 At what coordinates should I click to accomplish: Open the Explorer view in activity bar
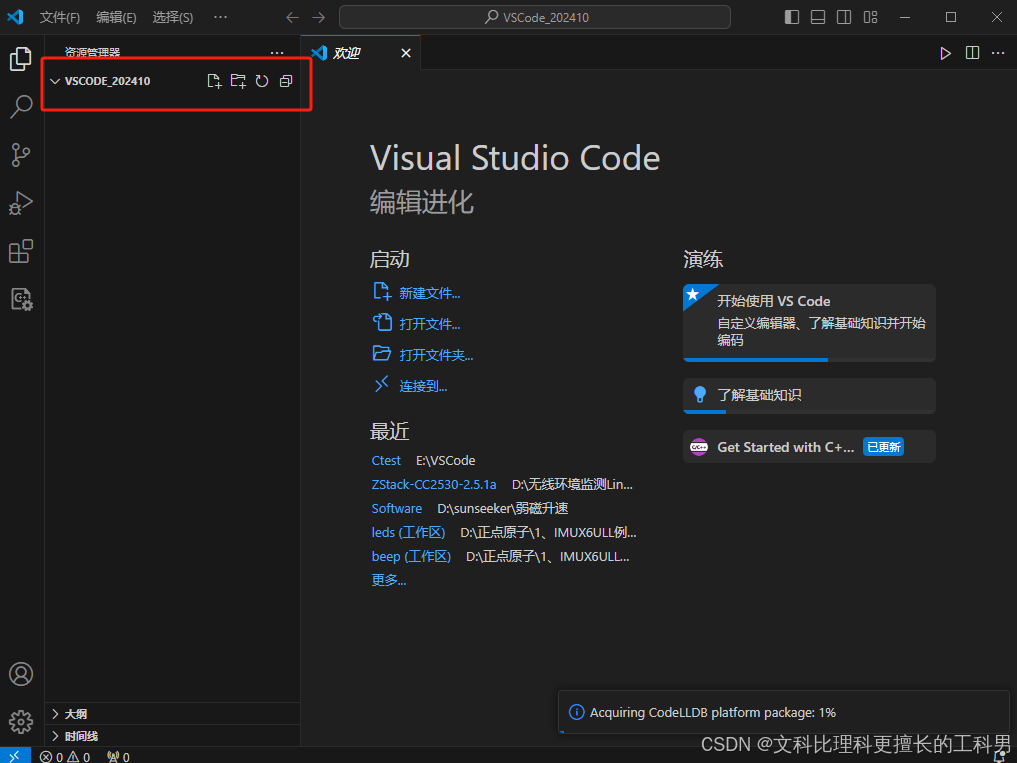(21, 59)
